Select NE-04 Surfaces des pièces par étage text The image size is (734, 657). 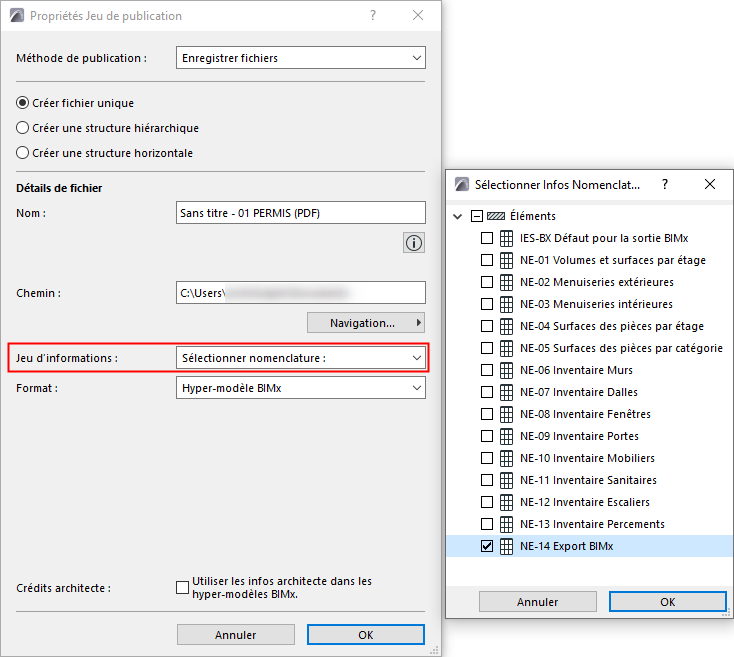(x=612, y=326)
